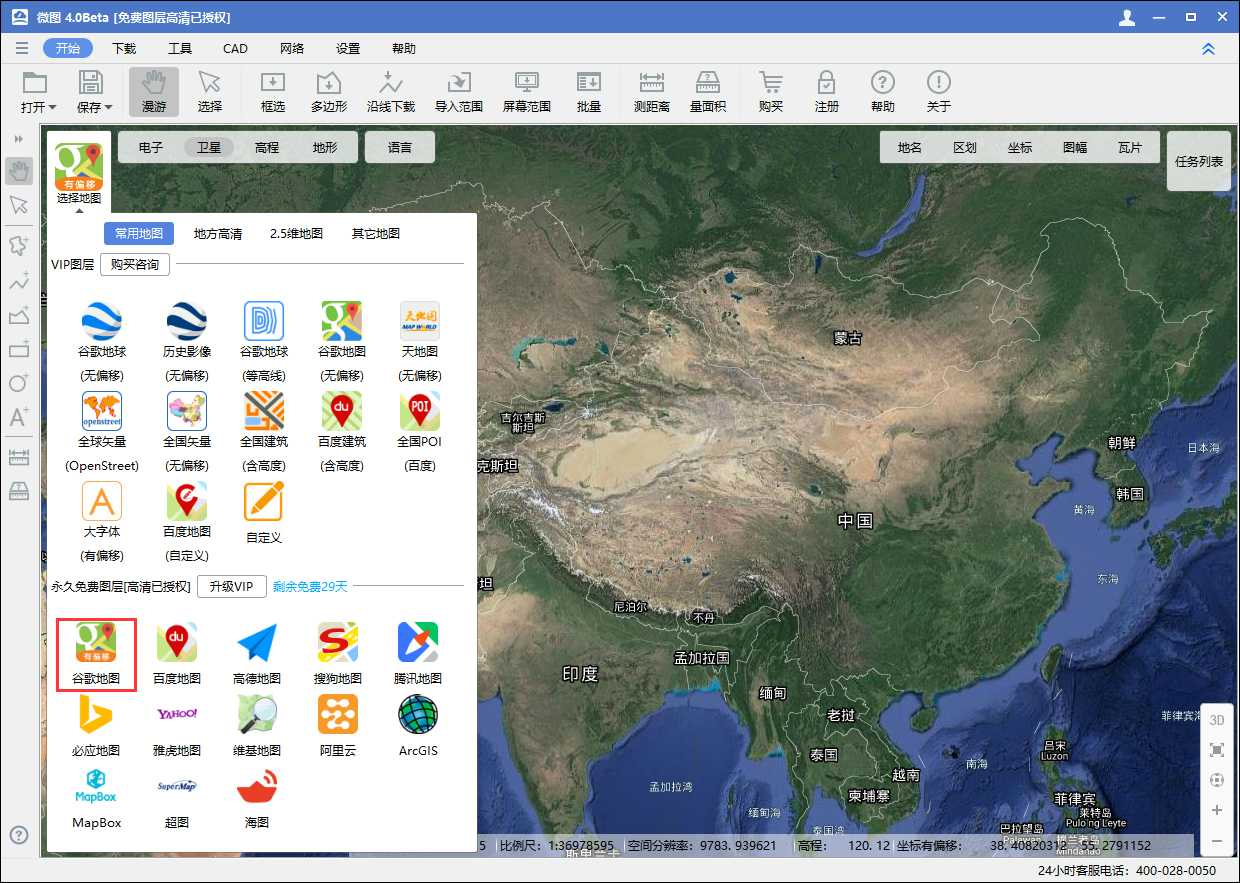Switch map type to 地形

pos(325,147)
